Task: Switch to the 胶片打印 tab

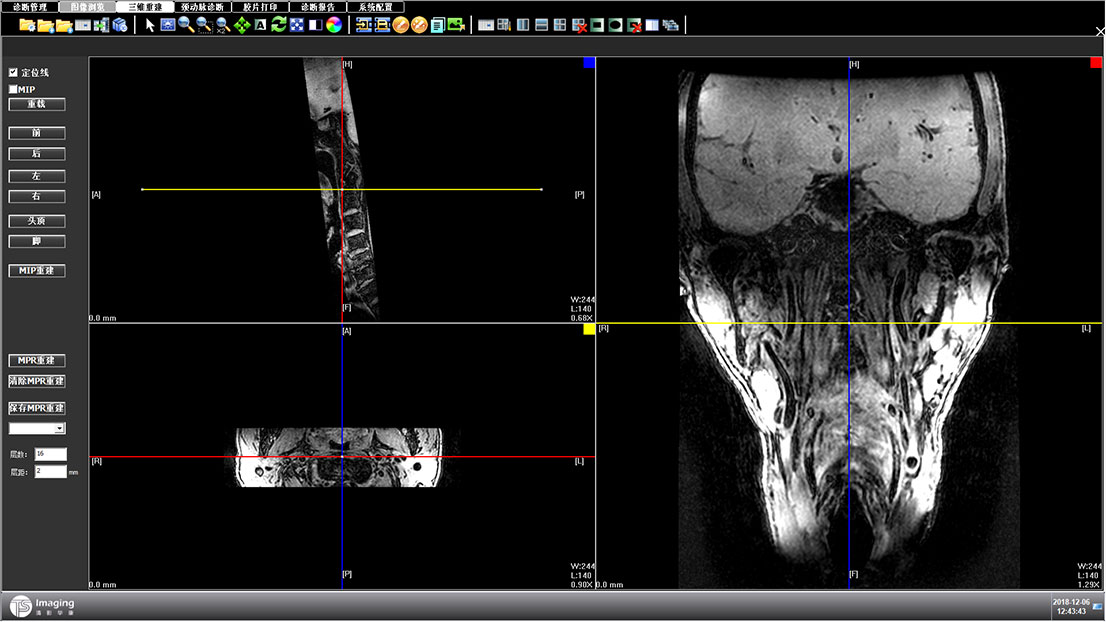Action: pyautogui.click(x=260, y=6)
